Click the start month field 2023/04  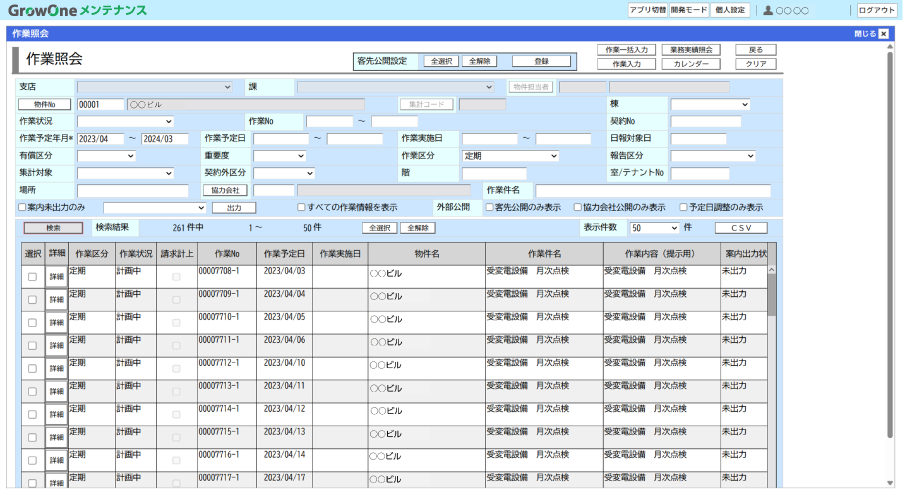point(101,139)
